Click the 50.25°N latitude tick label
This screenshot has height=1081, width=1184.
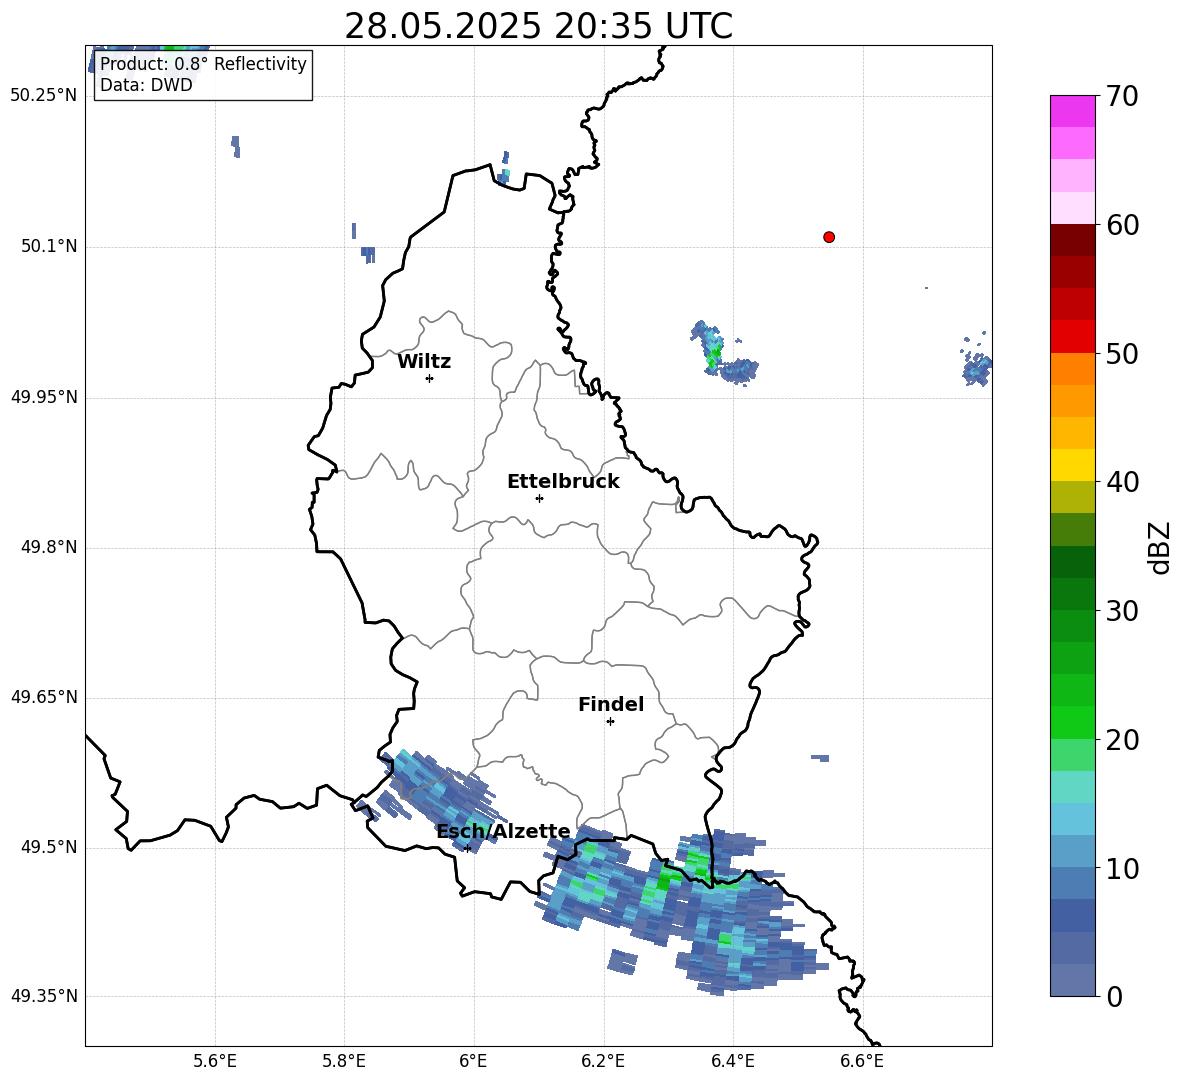click(44, 96)
